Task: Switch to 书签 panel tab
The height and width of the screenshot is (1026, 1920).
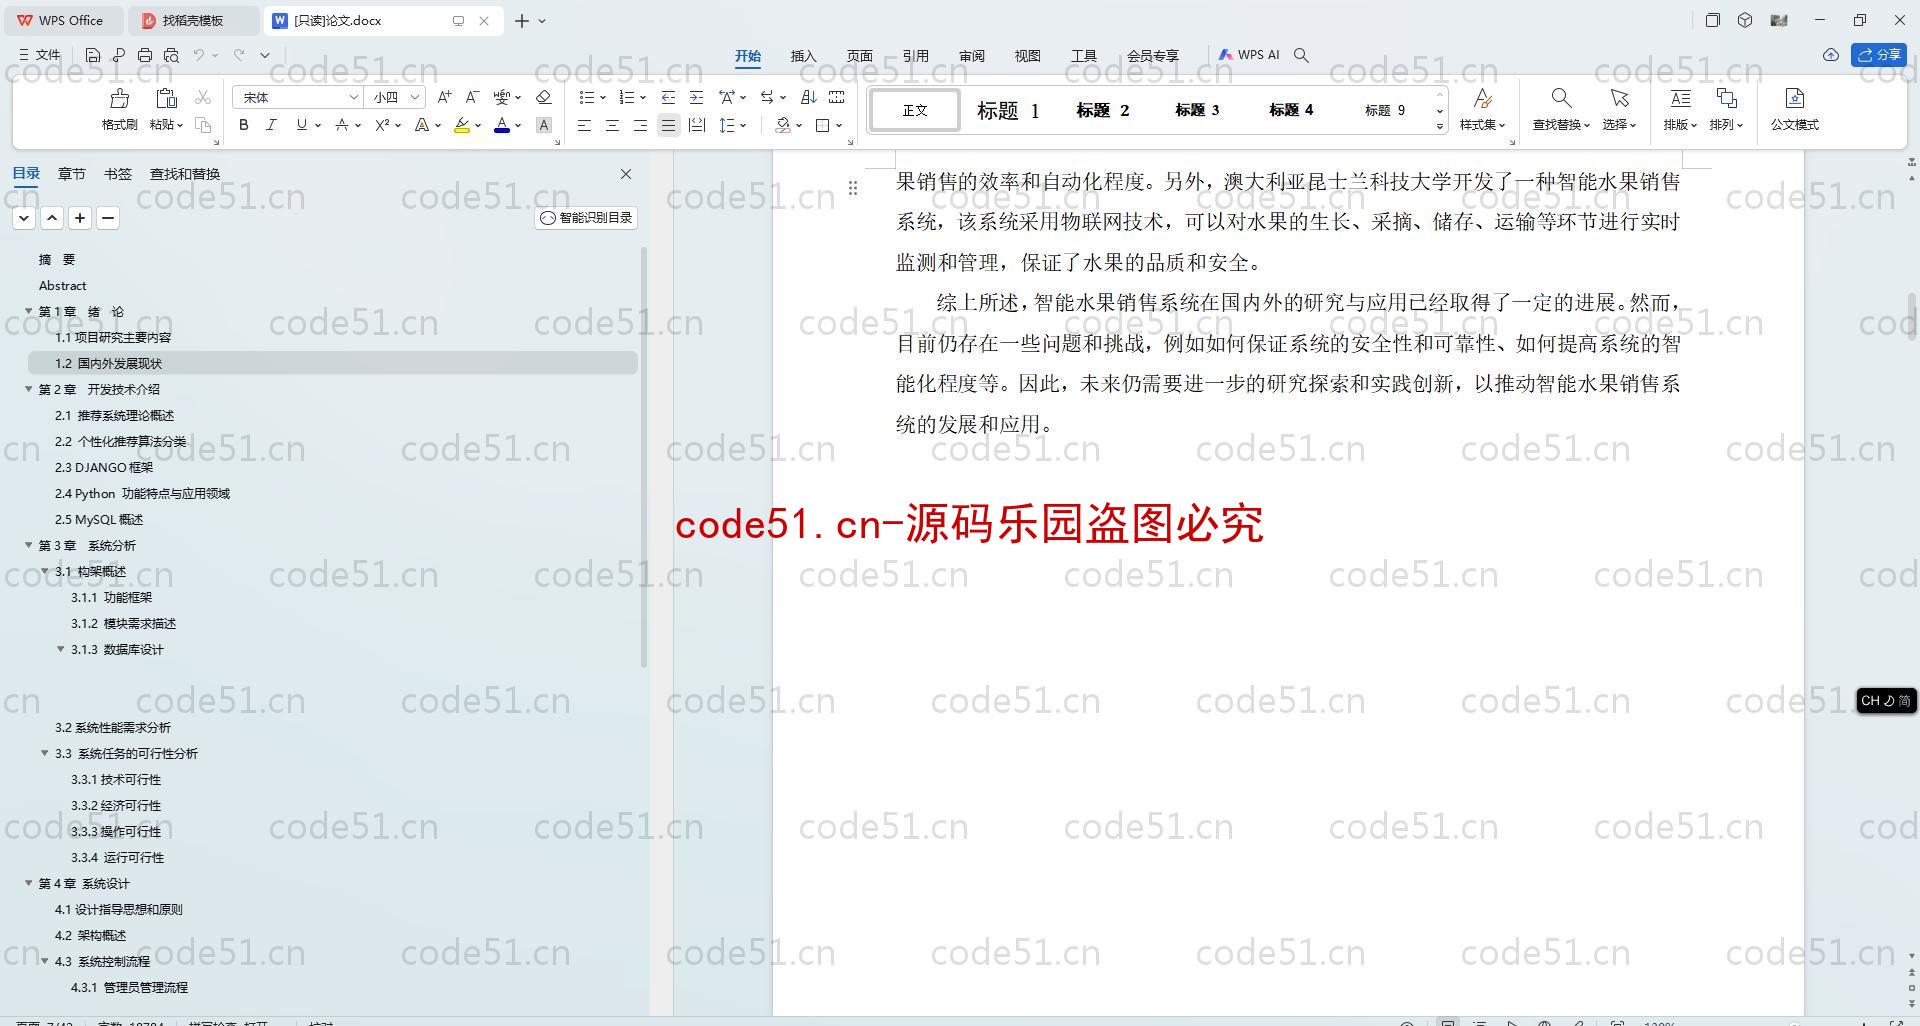Action: [117, 174]
